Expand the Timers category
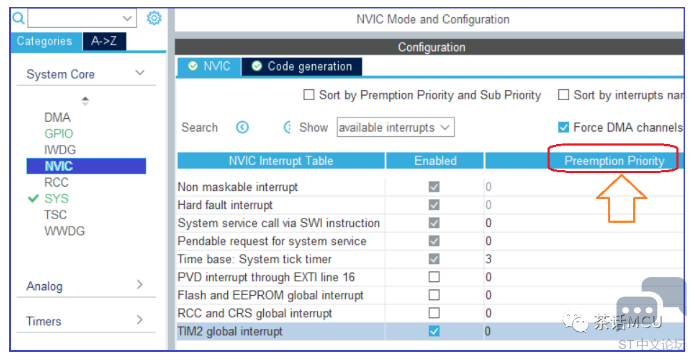The image size is (695, 360). 140,320
